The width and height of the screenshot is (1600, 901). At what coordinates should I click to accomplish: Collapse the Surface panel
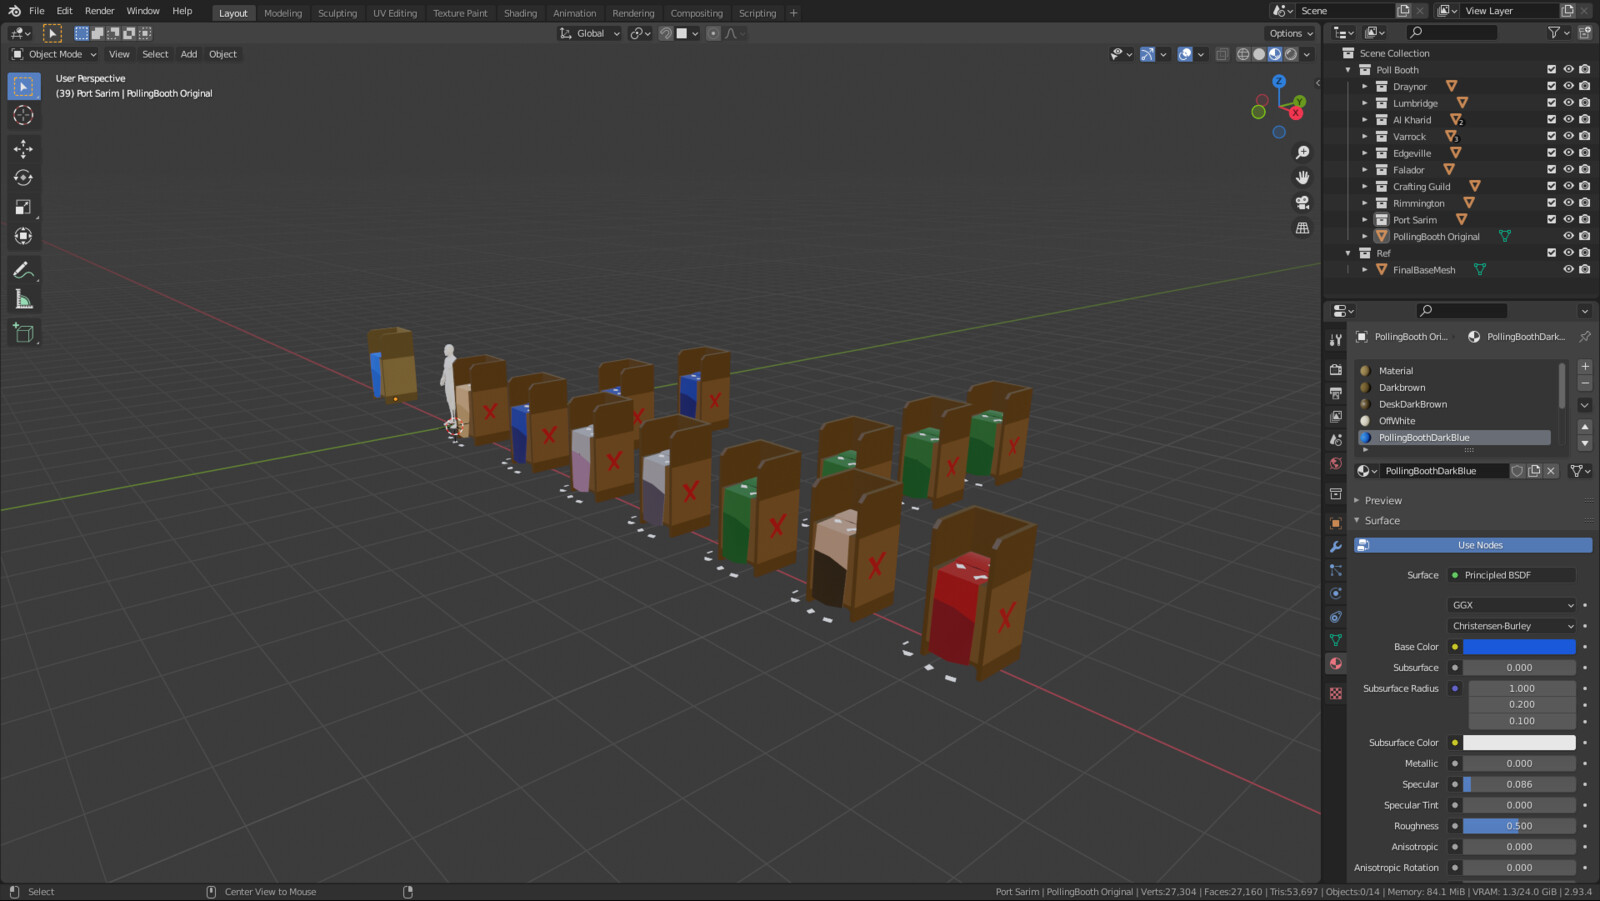1381,521
